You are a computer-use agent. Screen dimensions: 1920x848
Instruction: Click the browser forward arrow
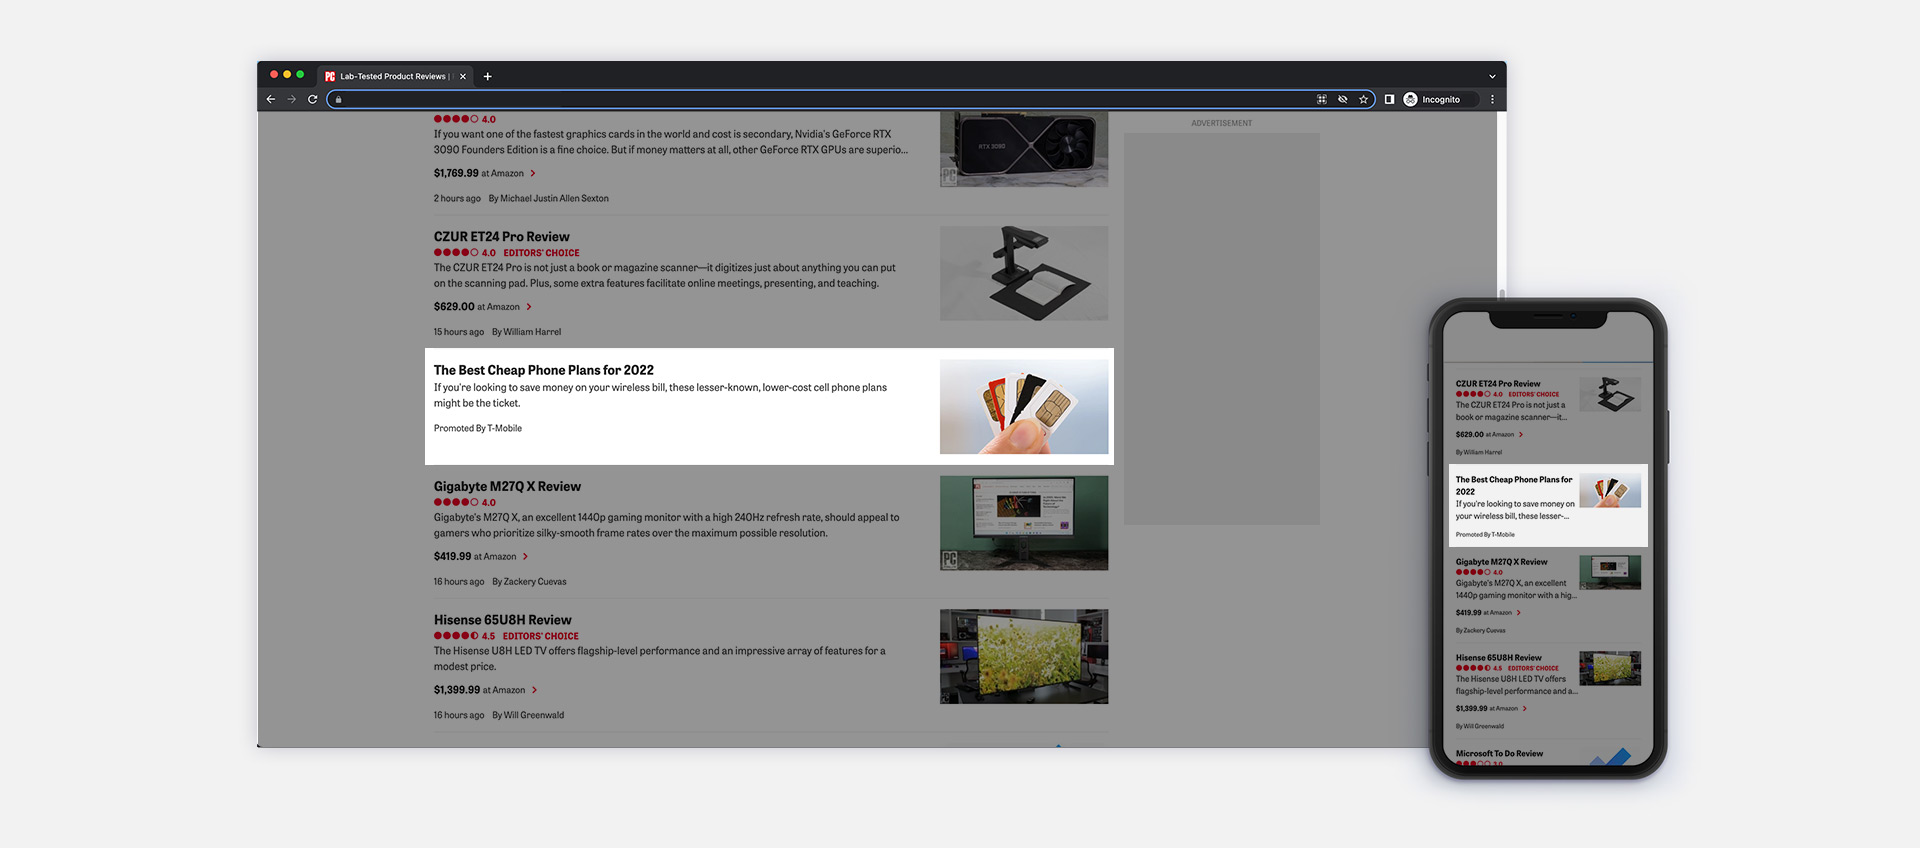pyautogui.click(x=292, y=99)
